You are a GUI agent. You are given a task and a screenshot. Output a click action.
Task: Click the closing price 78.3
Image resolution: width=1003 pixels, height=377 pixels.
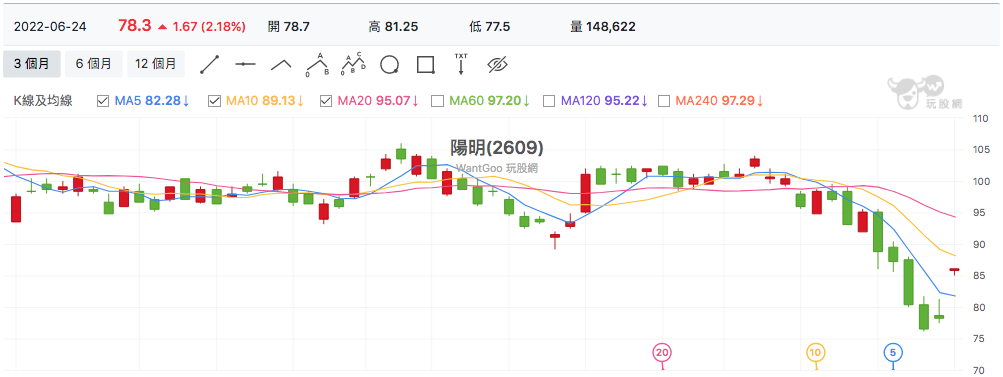pyautogui.click(x=134, y=26)
